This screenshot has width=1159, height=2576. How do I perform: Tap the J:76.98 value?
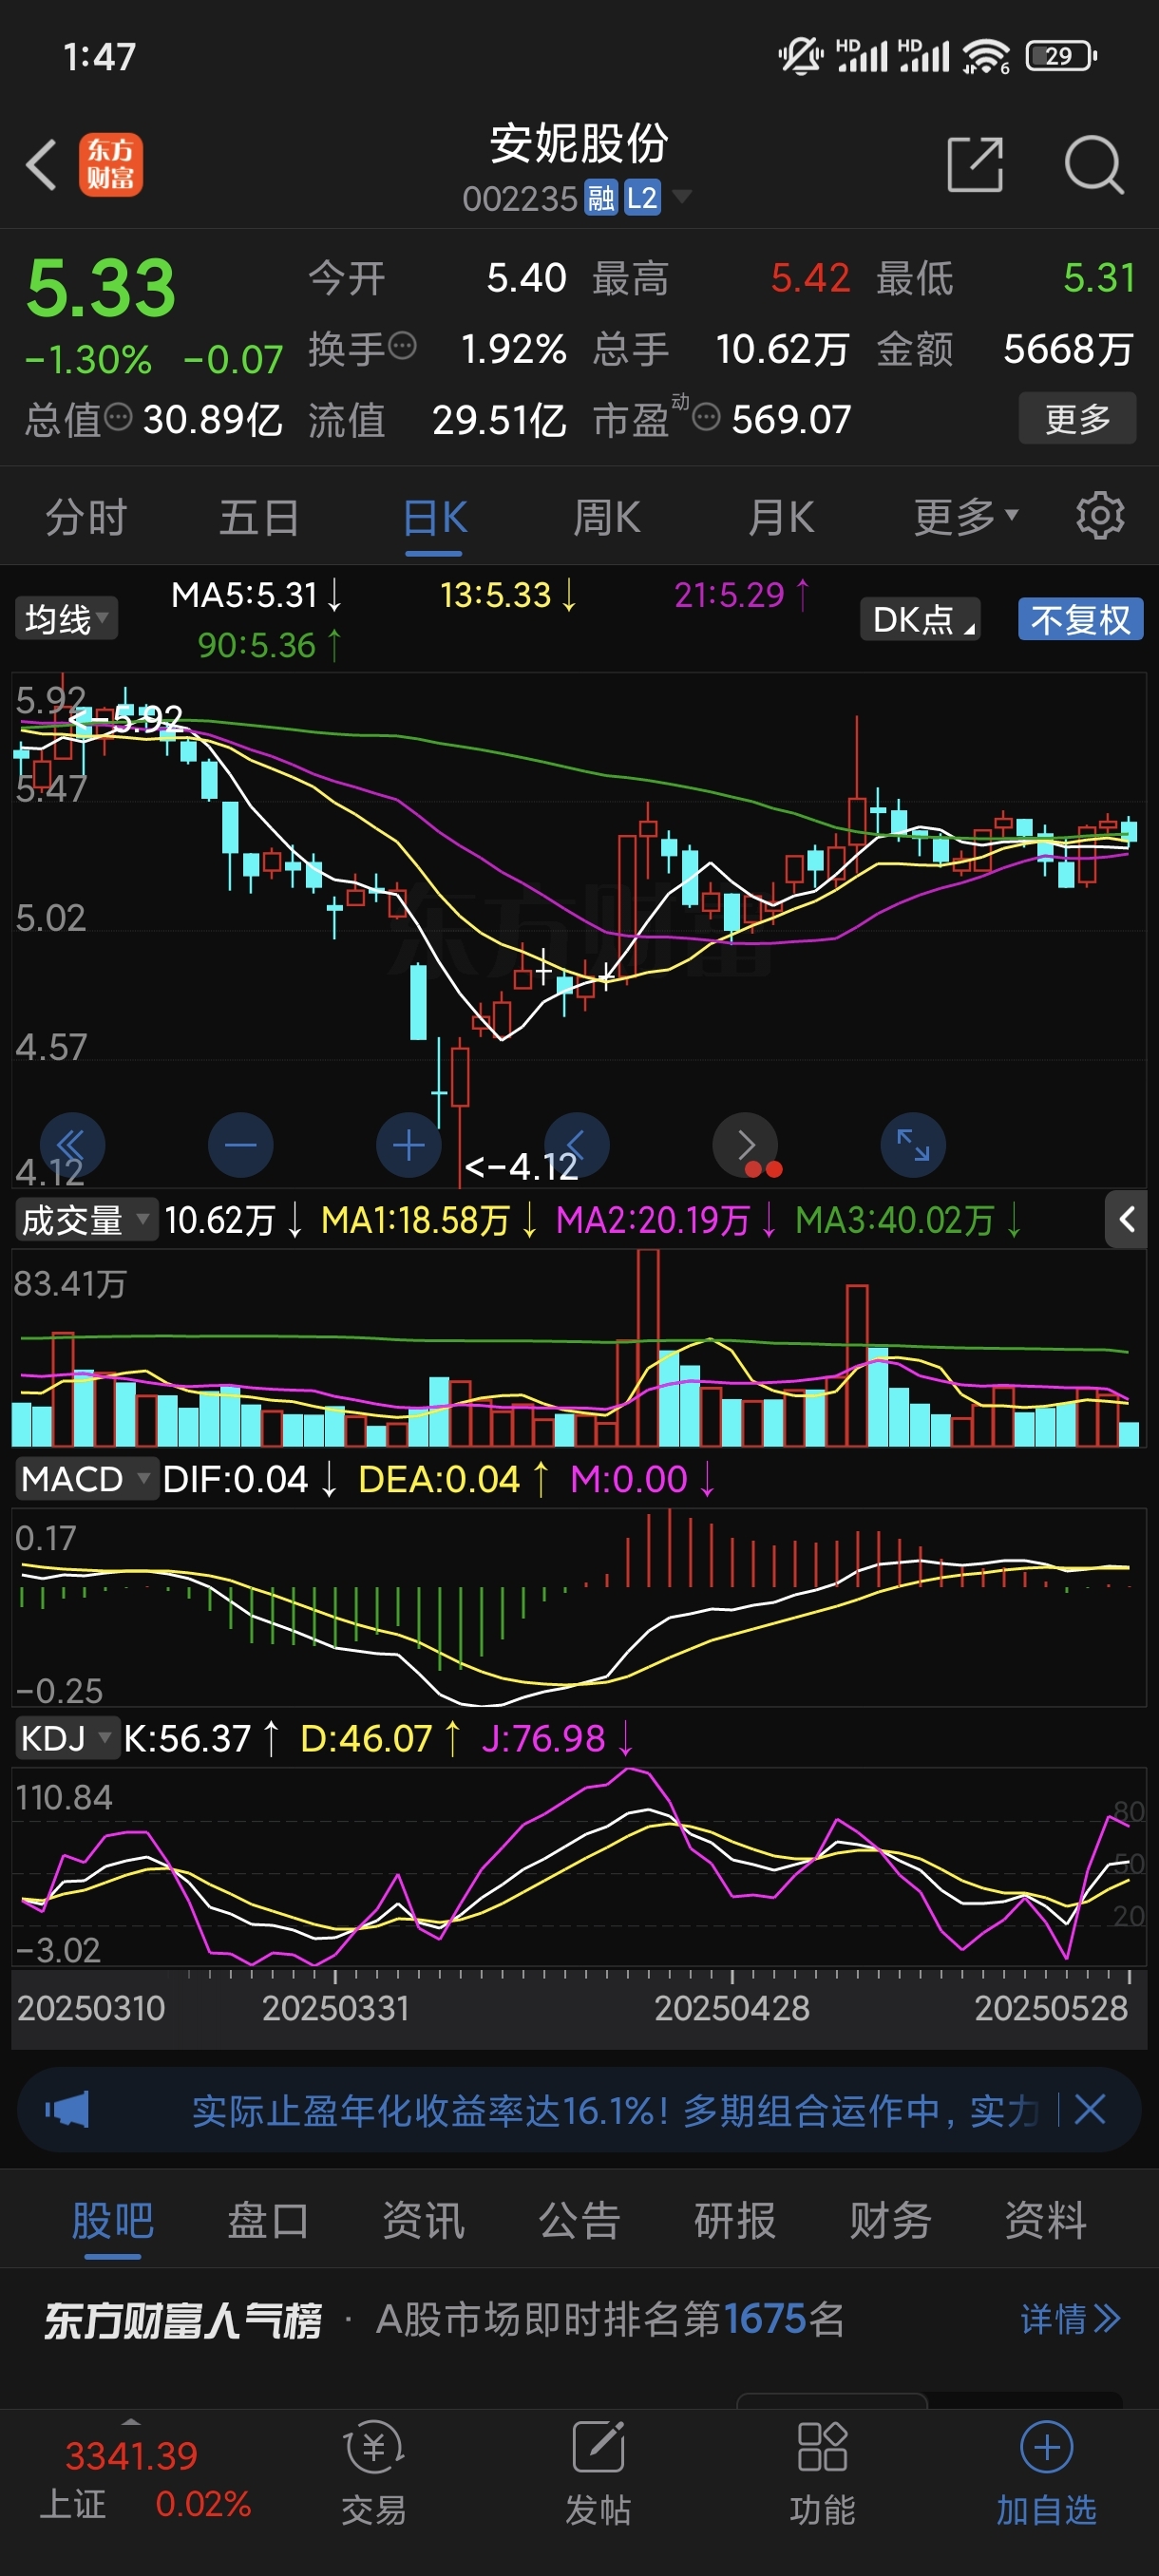coord(557,1737)
